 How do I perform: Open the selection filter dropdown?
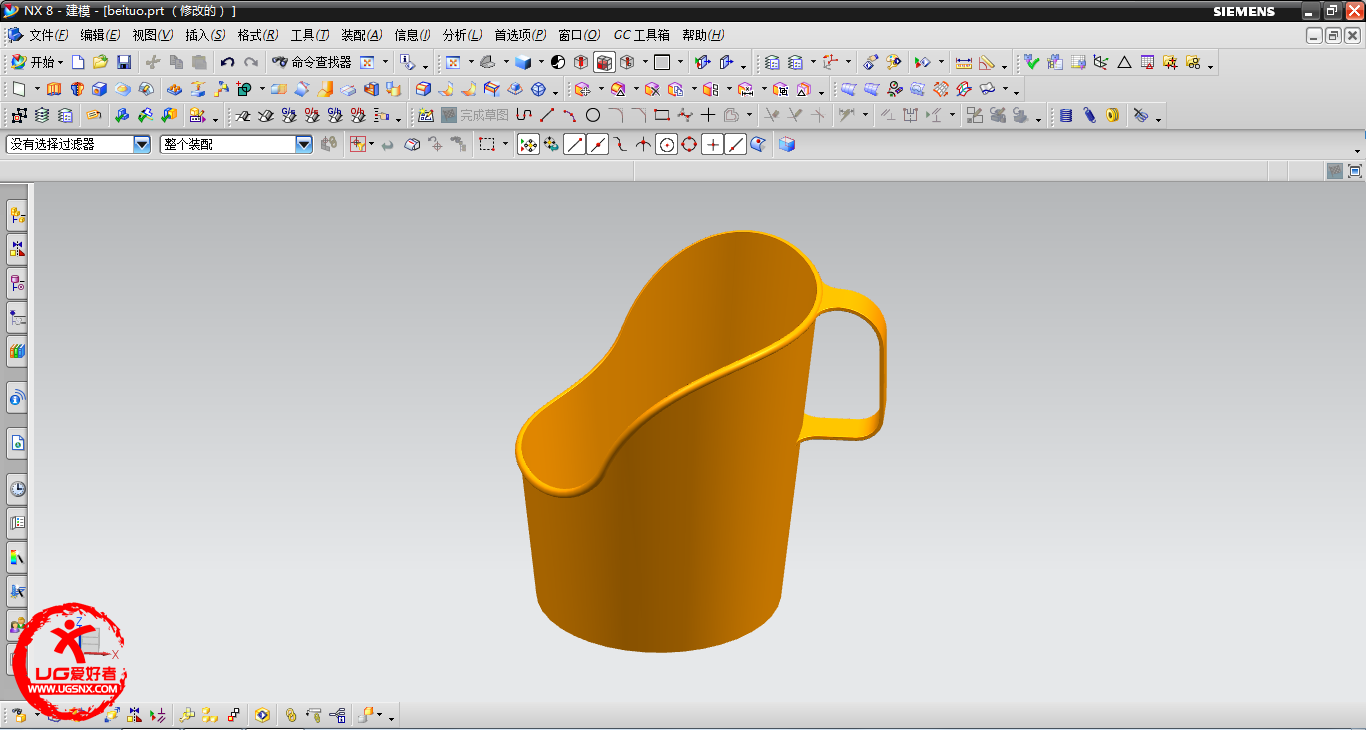[x=142, y=144]
